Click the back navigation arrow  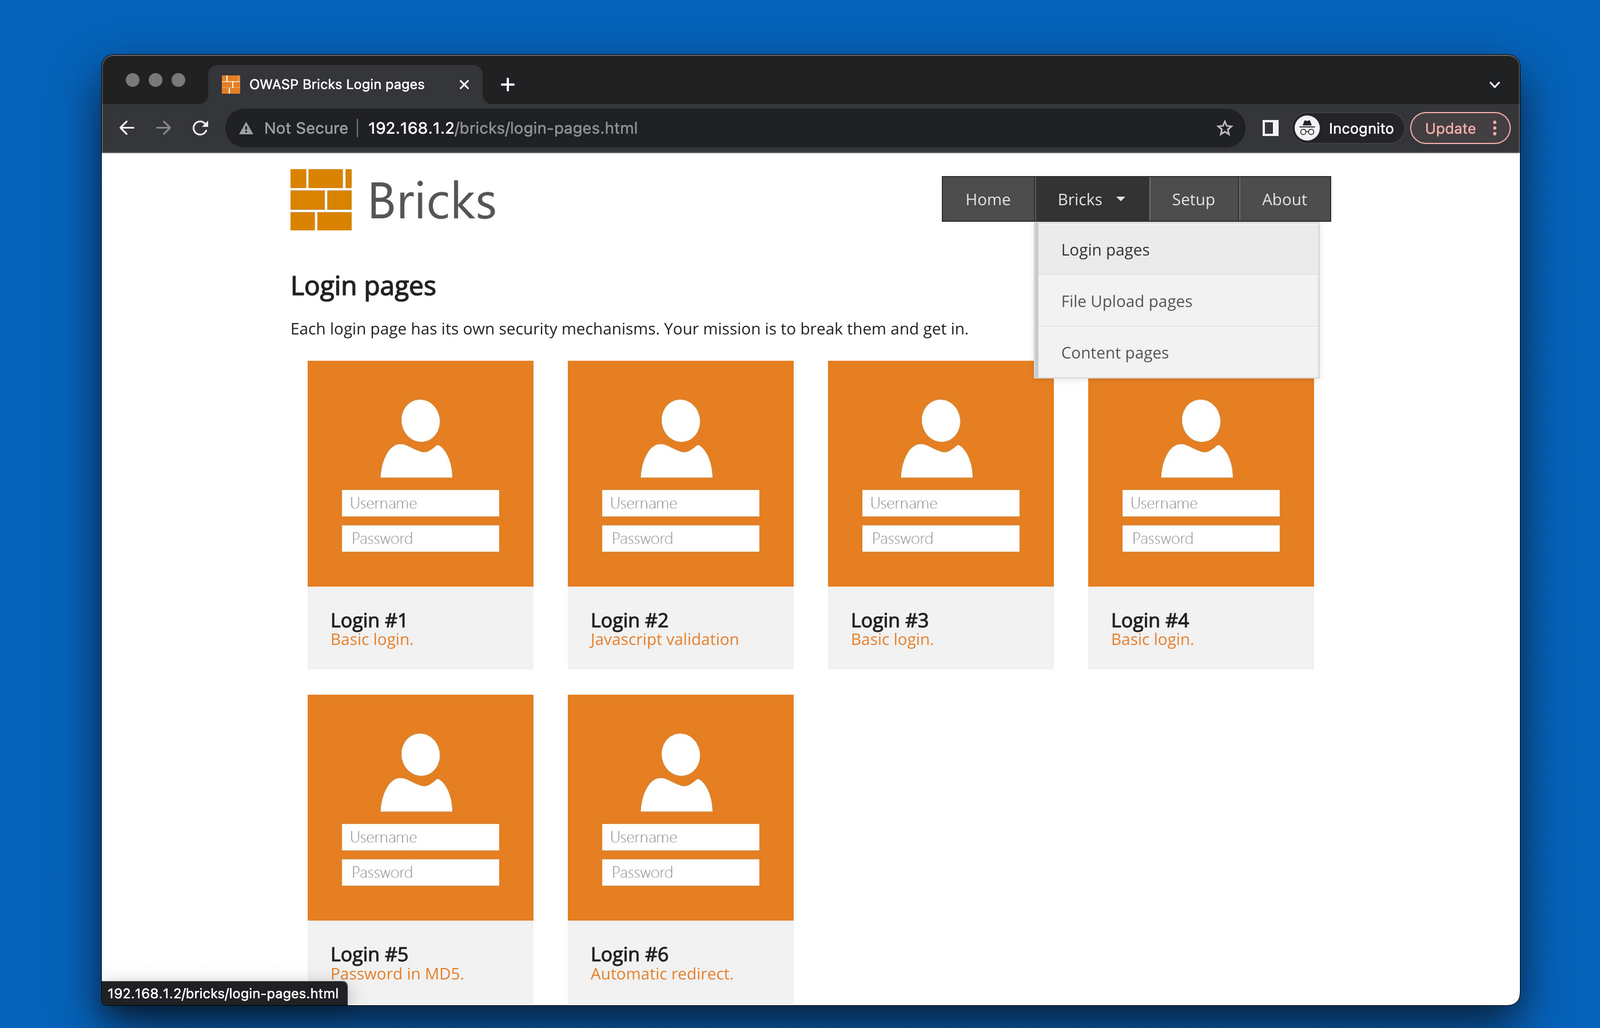(x=126, y=128)
